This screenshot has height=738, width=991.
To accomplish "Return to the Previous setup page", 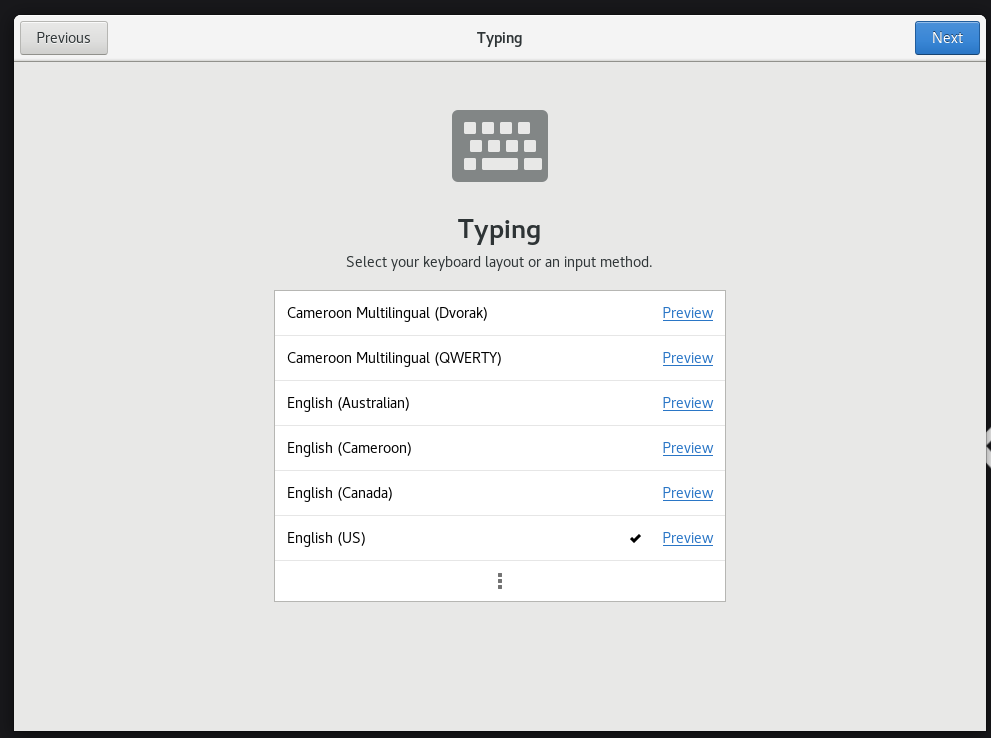I will pos(64,38).
